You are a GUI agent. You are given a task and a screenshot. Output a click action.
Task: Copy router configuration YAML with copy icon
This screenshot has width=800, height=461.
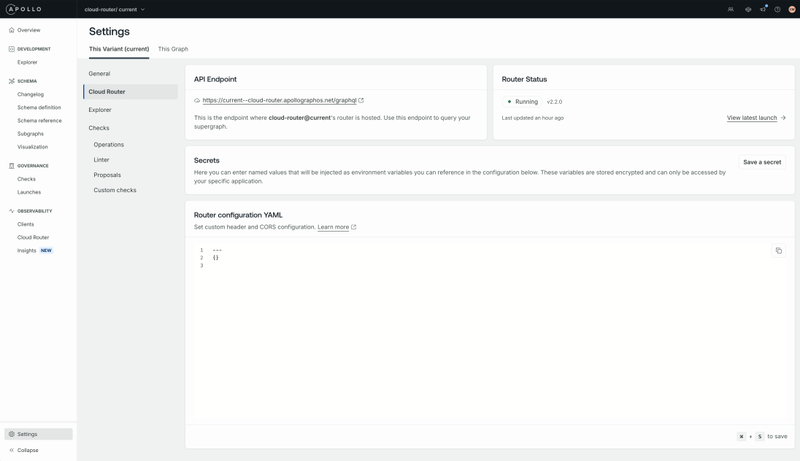click(779, 250)
